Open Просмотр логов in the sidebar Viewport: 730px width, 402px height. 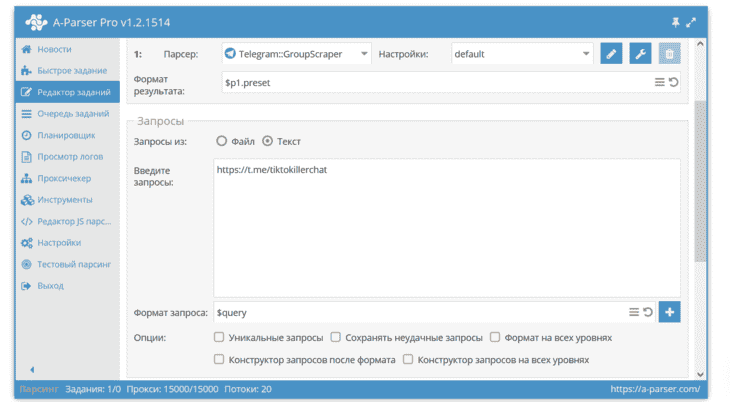68,157
